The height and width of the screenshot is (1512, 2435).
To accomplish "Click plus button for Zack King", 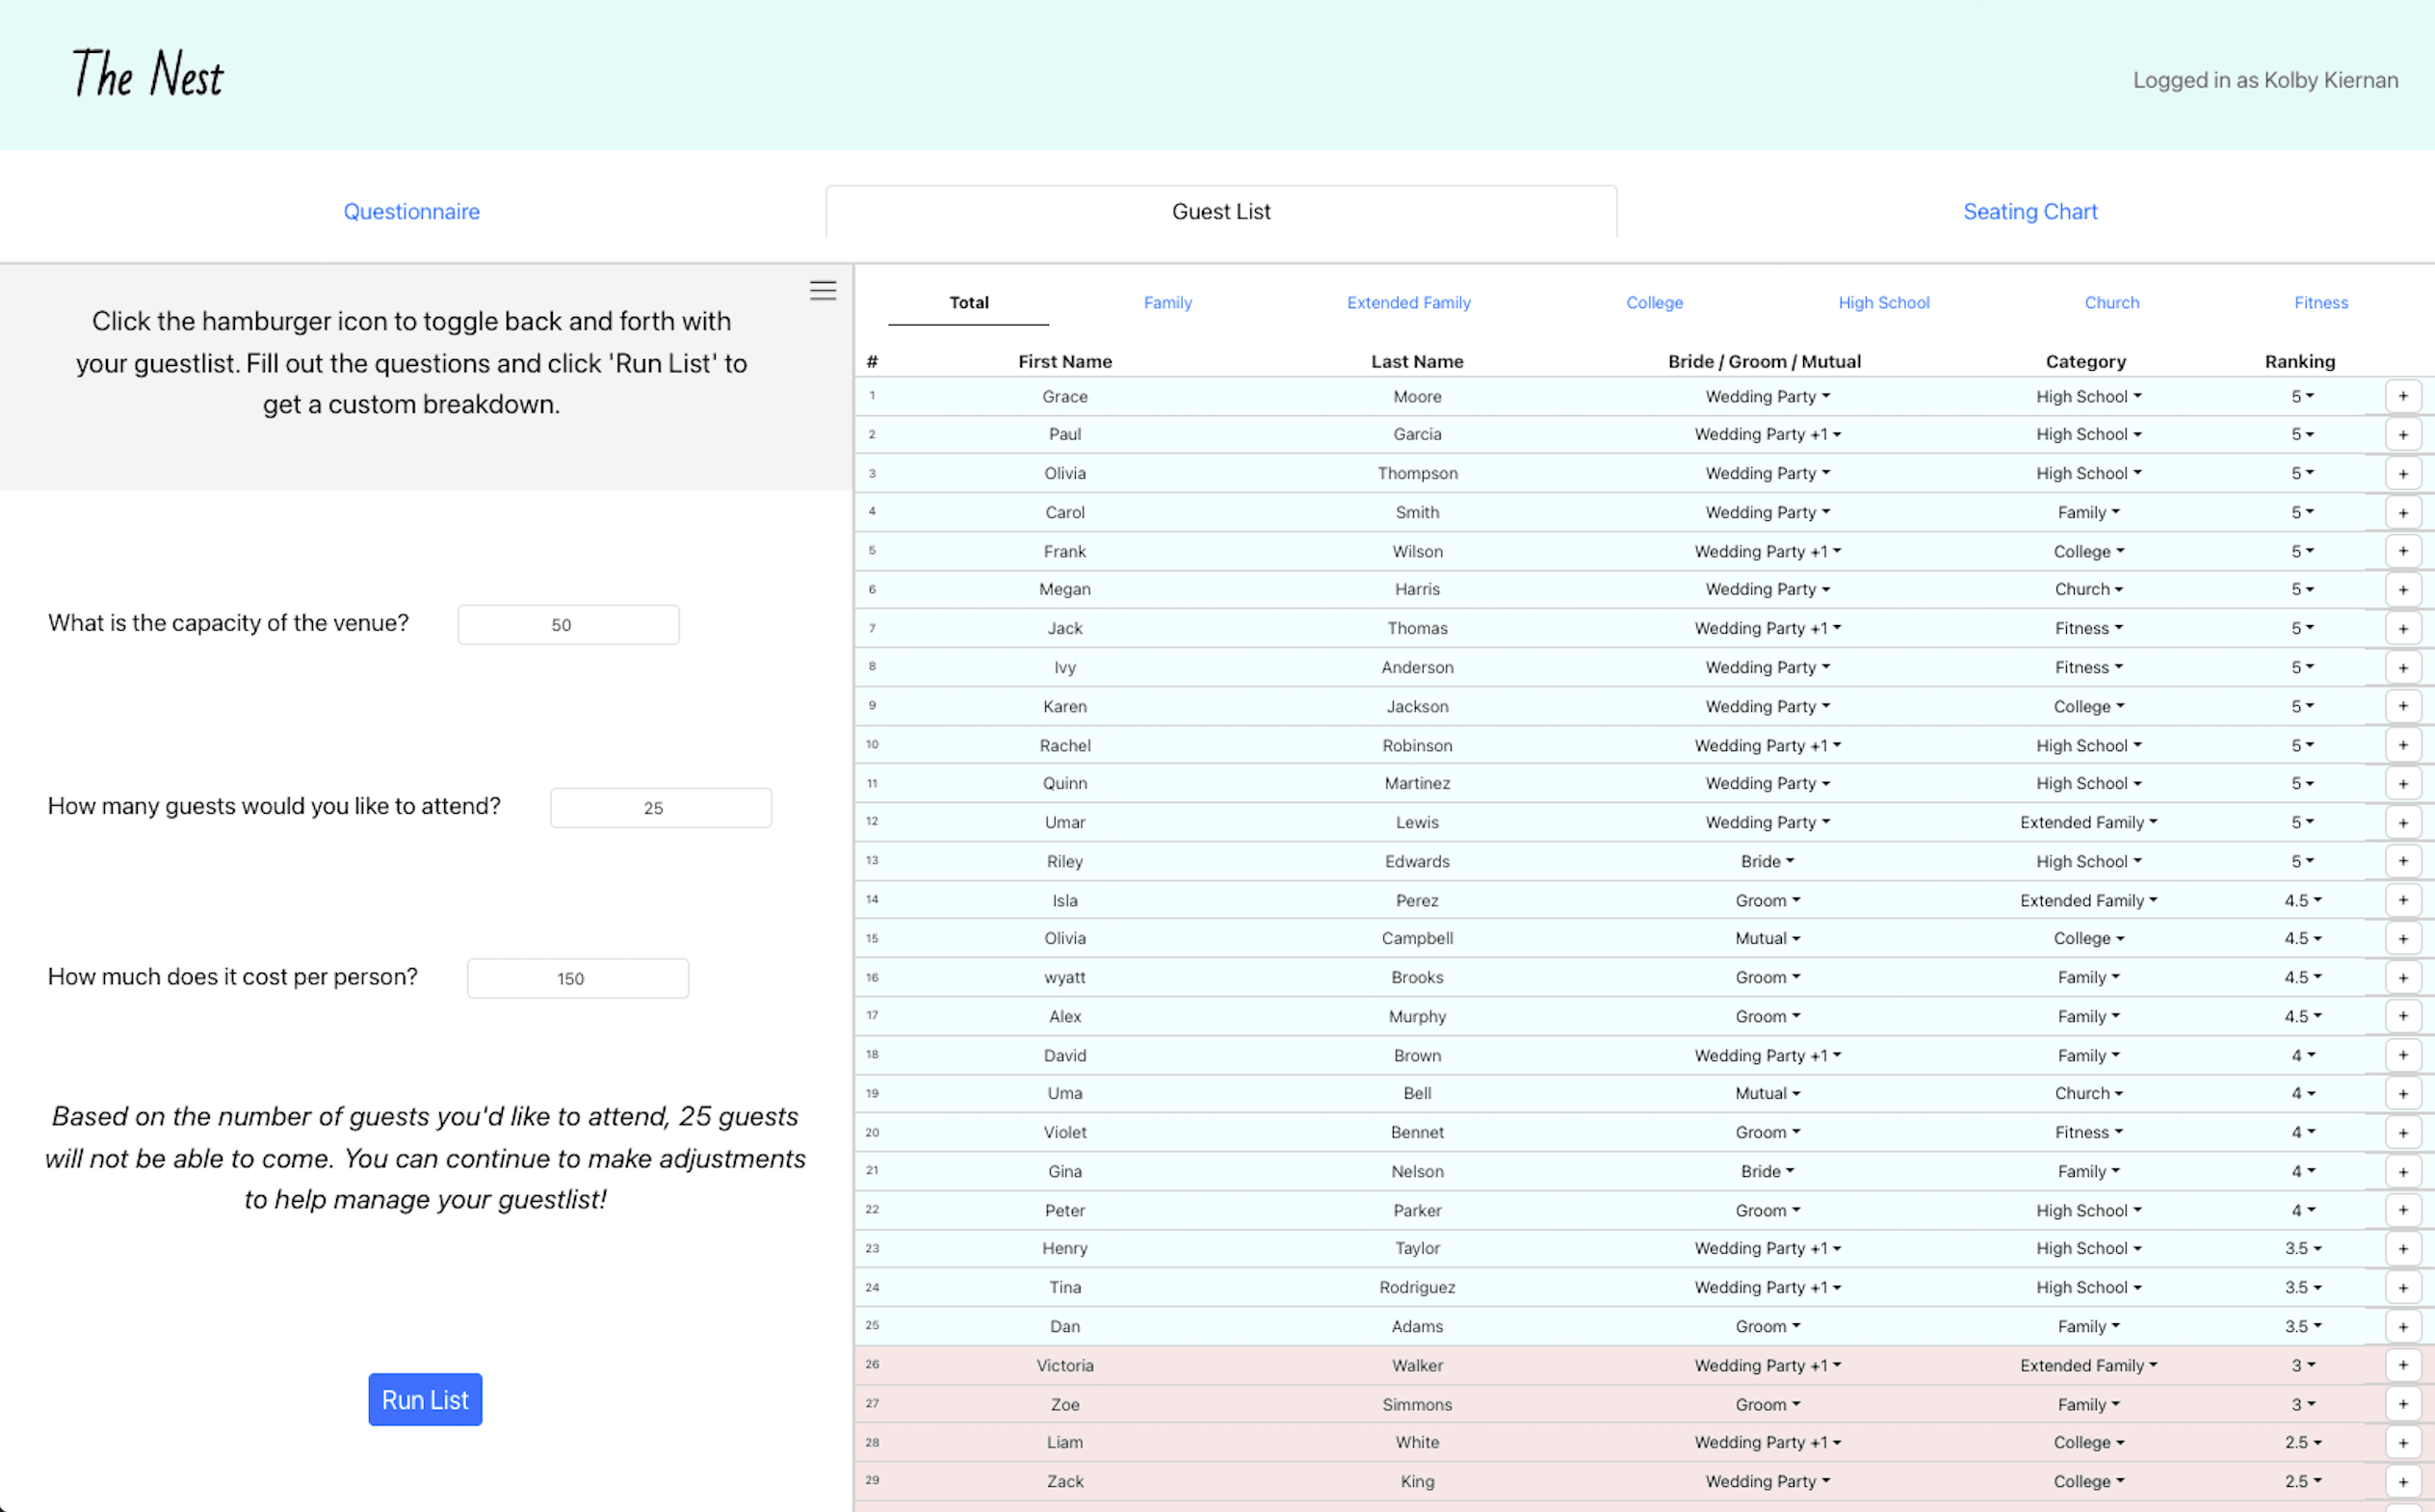I will click(2402, 1481).
